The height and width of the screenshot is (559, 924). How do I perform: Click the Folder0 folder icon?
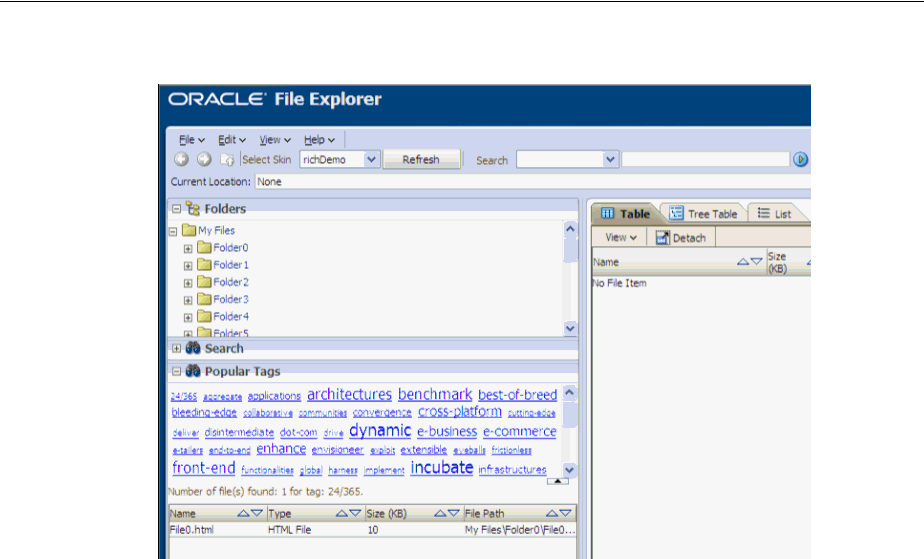click(204, 247)
